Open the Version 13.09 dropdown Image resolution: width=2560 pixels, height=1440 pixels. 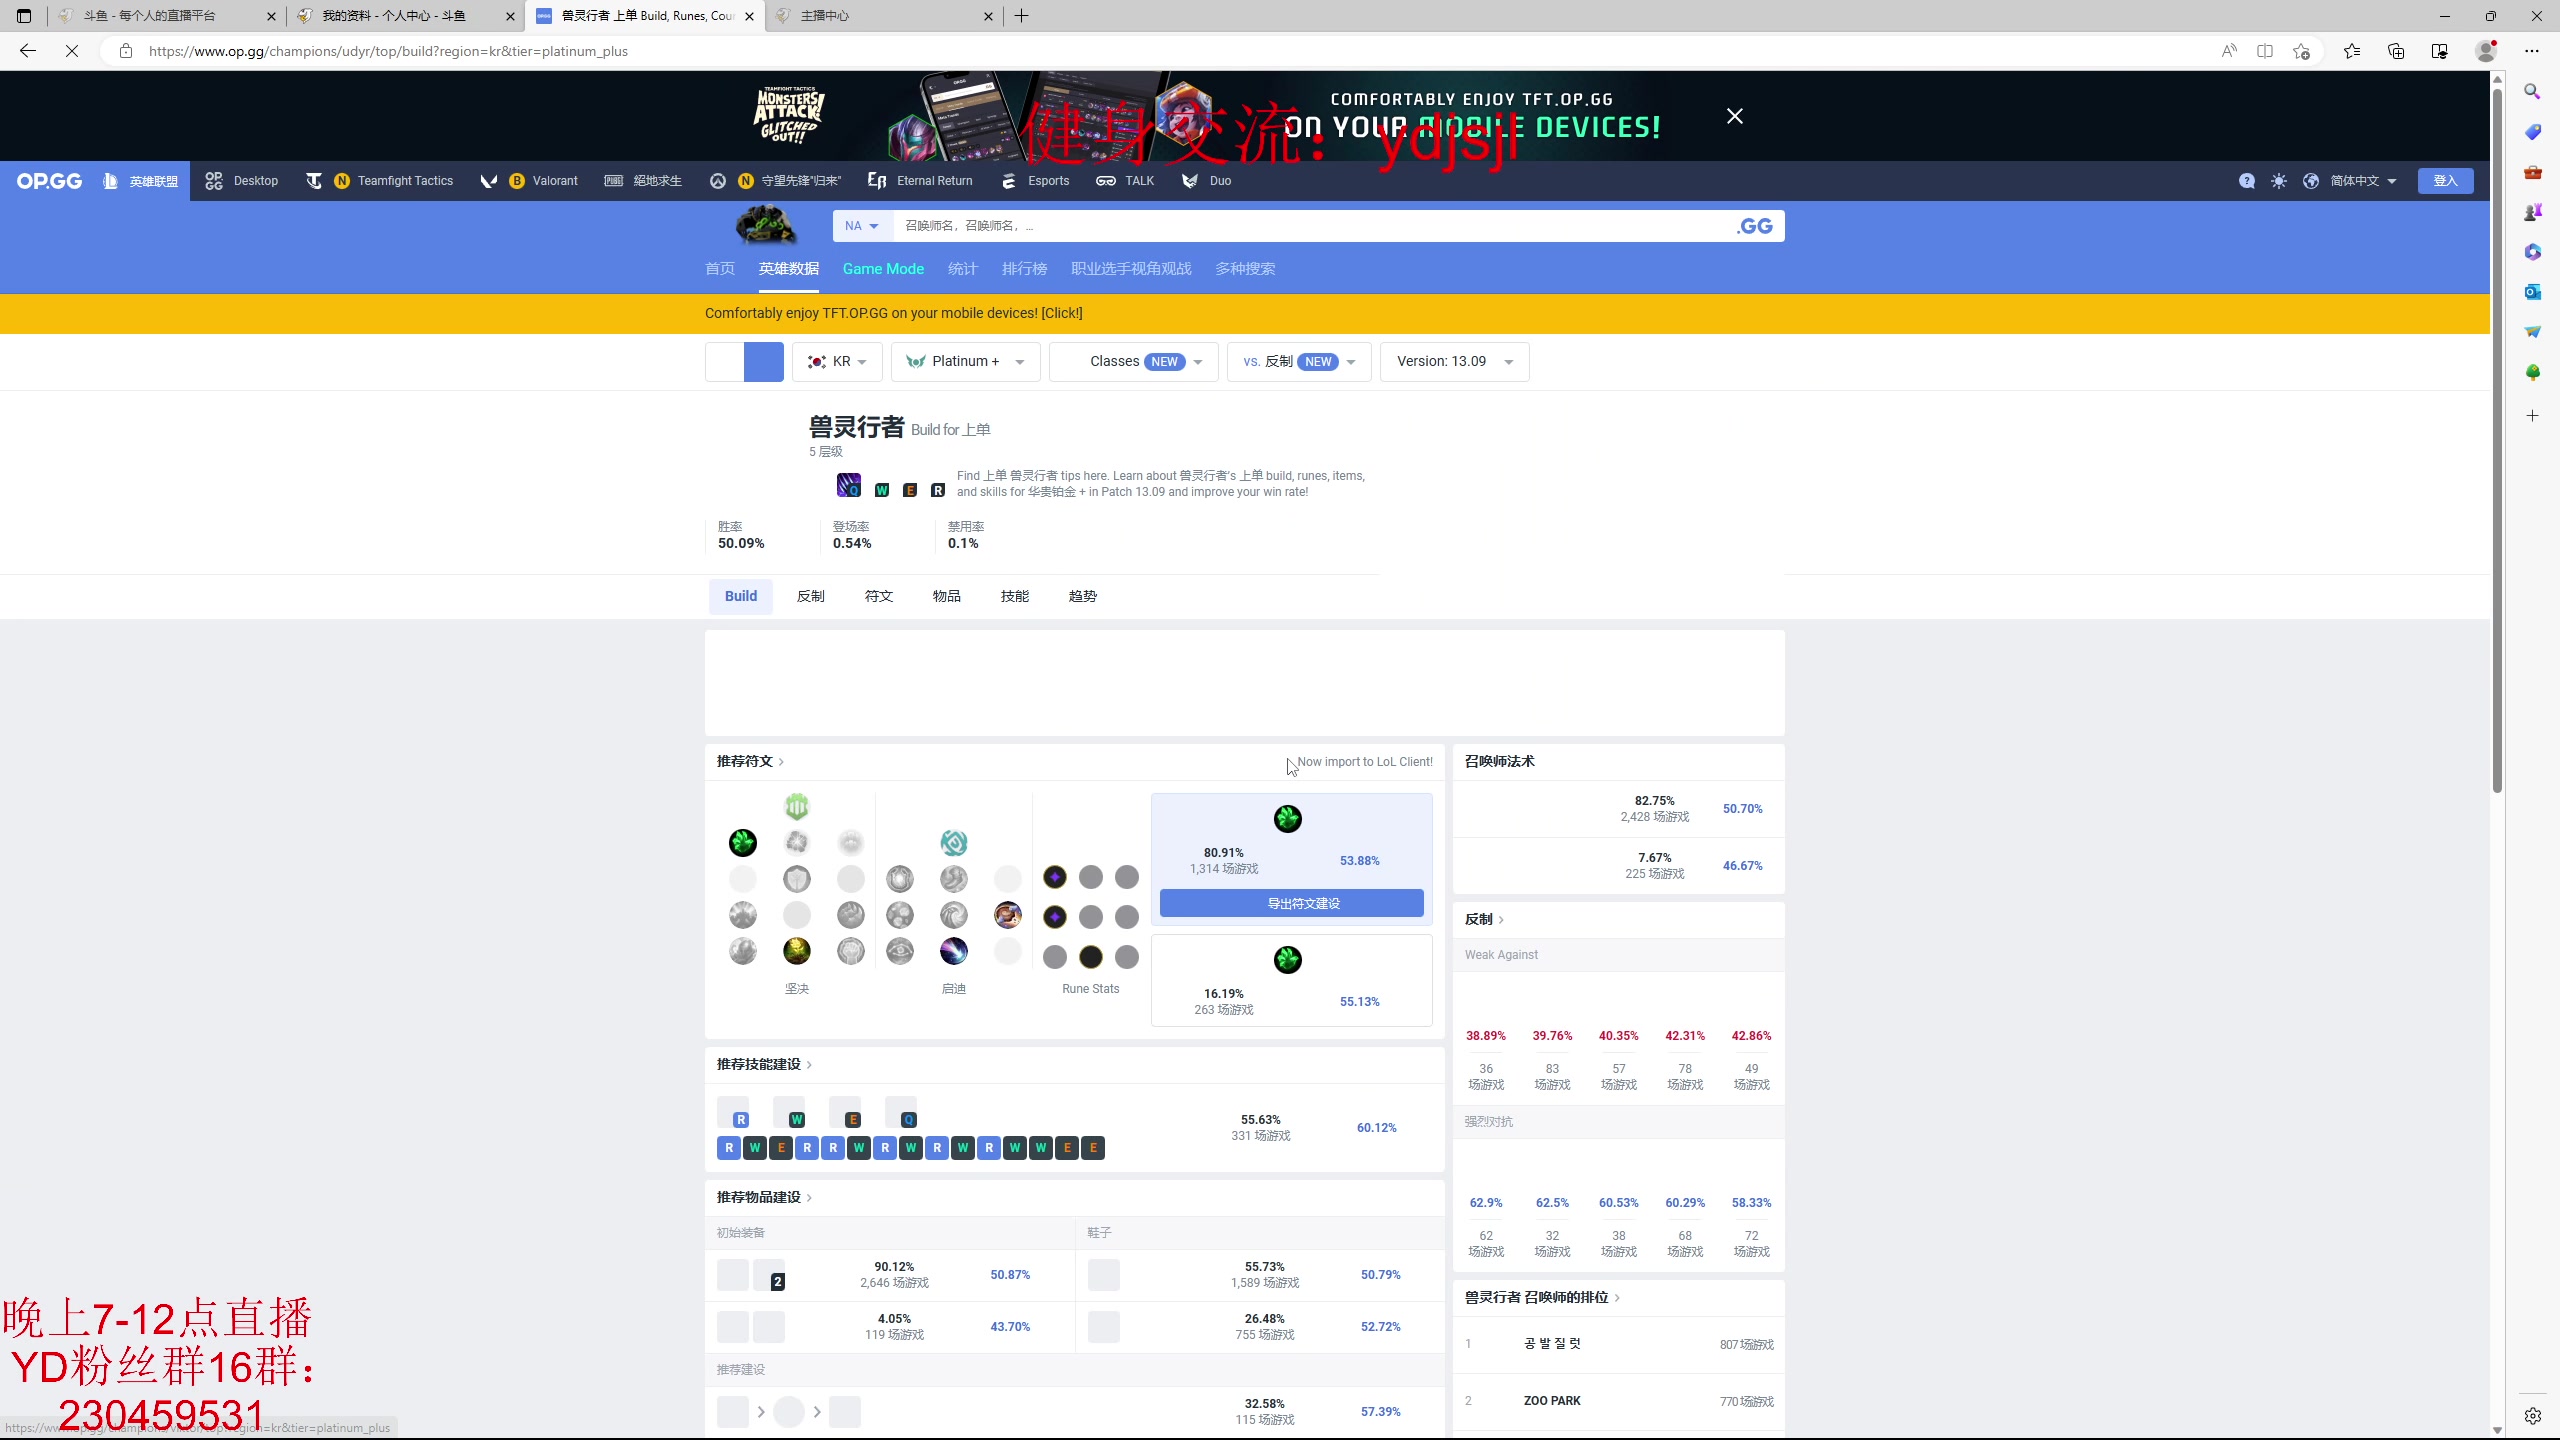coord(1454,362)
